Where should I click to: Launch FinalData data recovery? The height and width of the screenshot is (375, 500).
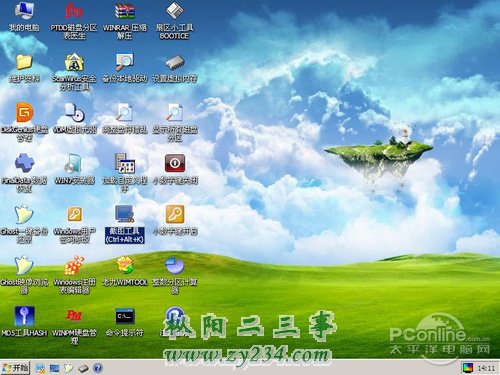tap(24, 163)
